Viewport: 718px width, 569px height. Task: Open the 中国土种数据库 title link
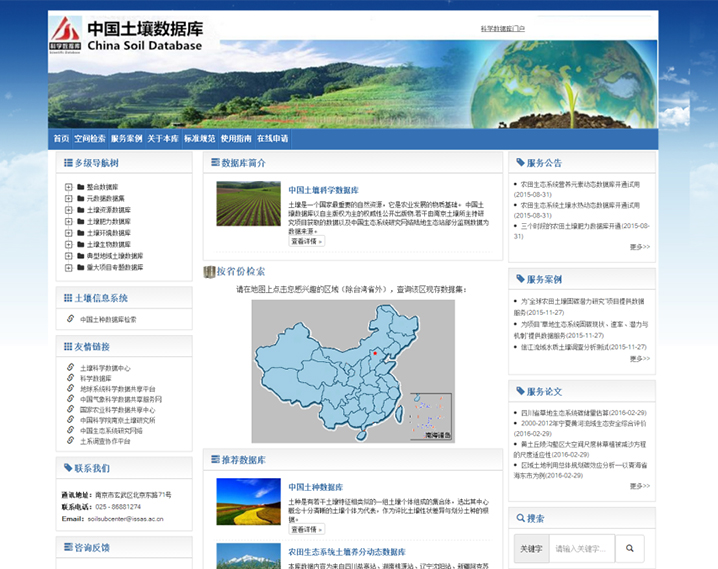coord(315,487)
